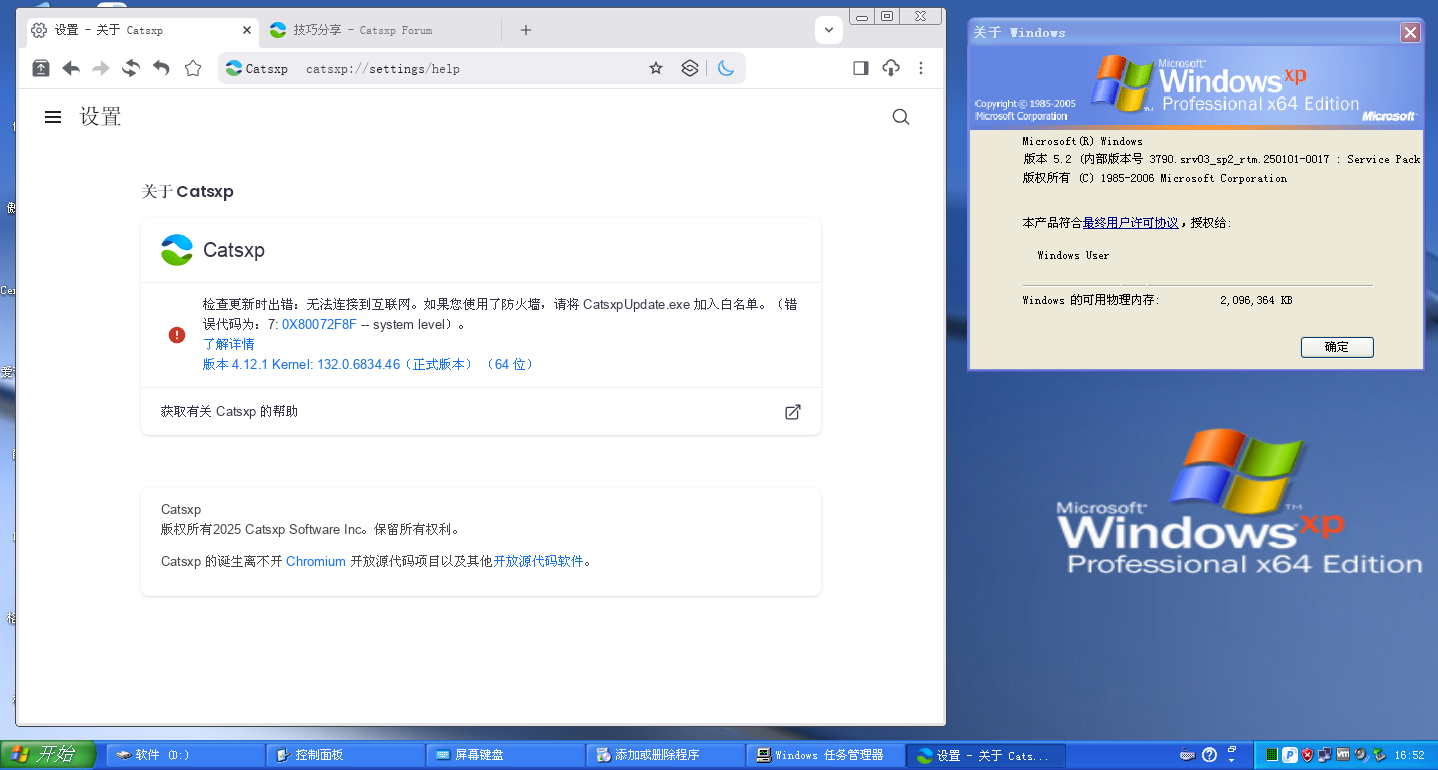Viewport: 1438px width, 770px height.
Task: Reload the Catsxp settings page
Action: (x=130, y=68)
